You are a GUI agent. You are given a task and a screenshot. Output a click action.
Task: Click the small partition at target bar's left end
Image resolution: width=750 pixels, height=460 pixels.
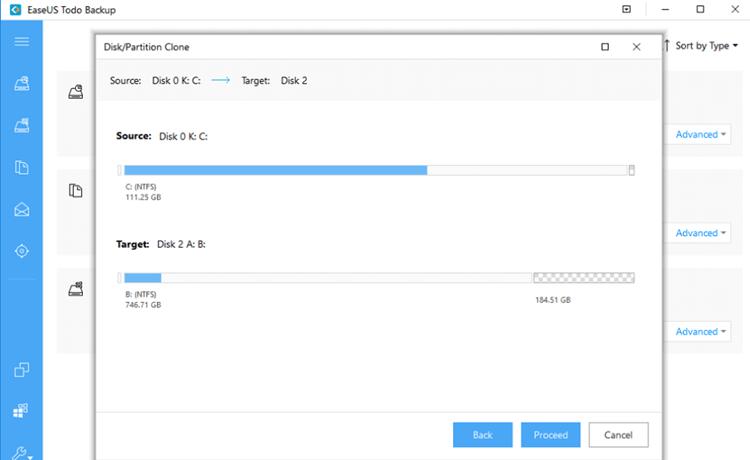tap(120, 278)
